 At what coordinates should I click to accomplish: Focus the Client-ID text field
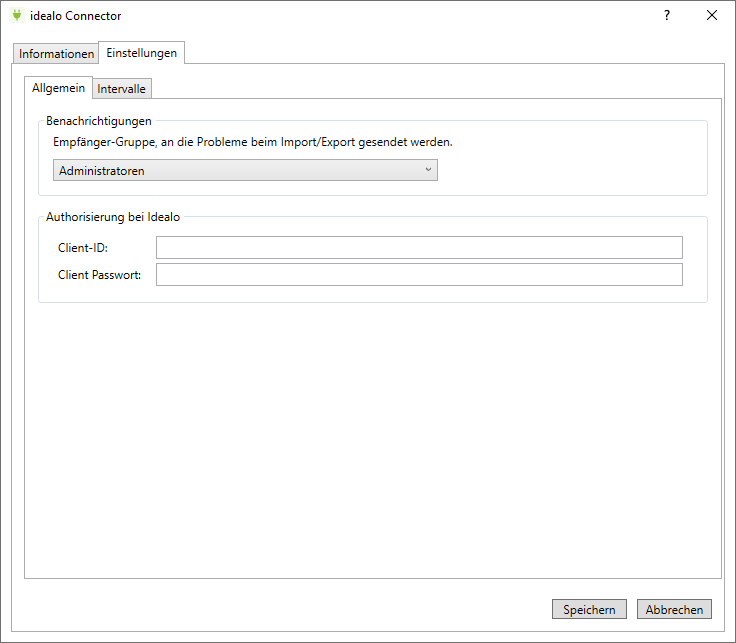click(419, 248)
